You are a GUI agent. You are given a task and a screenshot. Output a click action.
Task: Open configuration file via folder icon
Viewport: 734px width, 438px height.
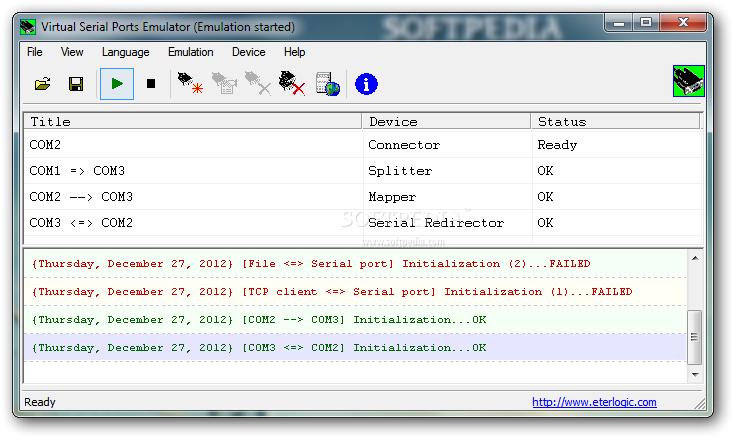coord(43,84)
